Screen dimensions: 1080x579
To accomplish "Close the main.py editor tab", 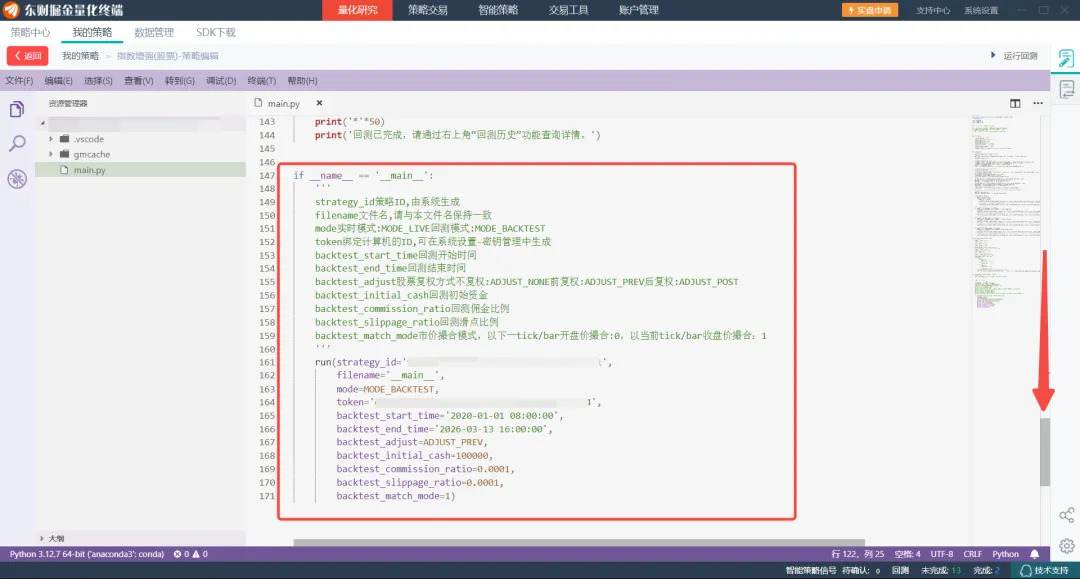I will [x=319, y=103].
